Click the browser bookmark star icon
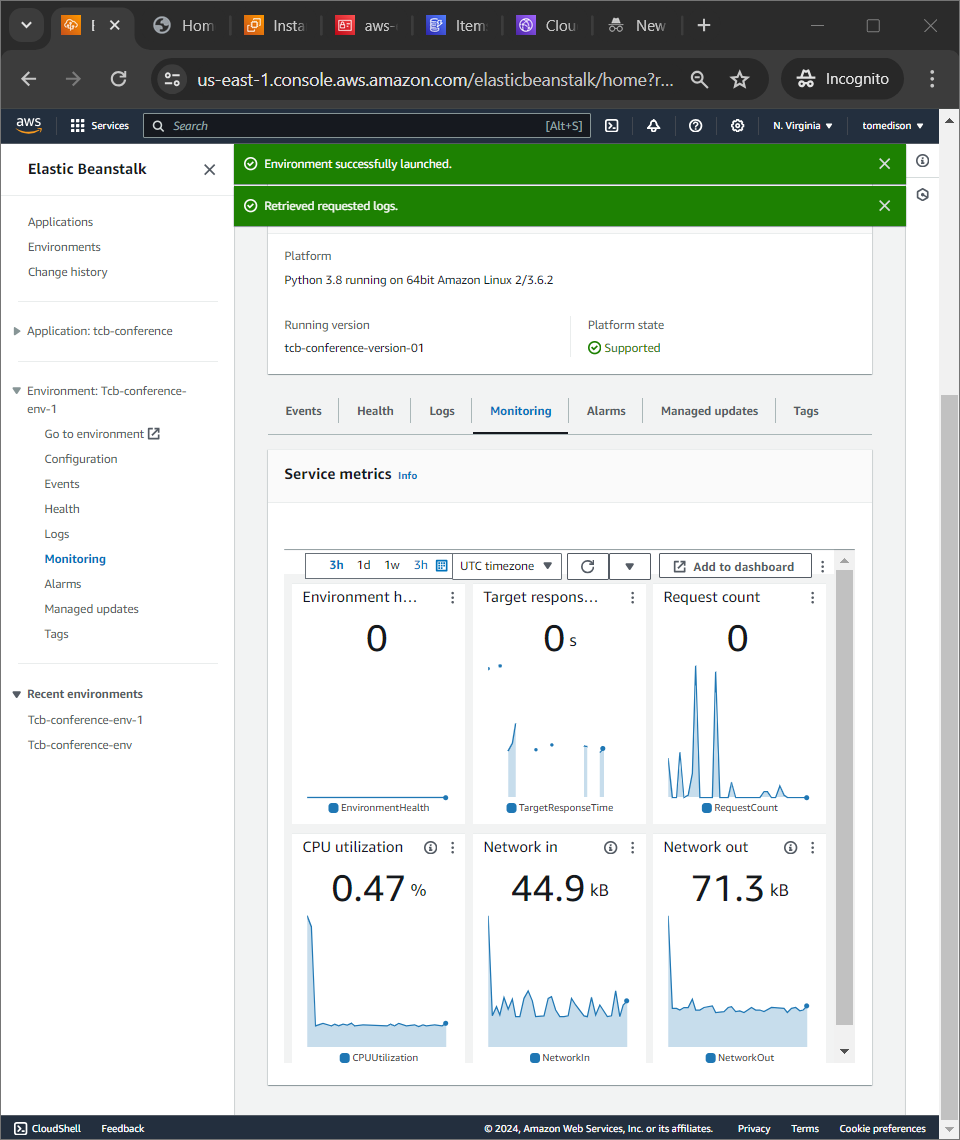This screenshot has height=1140, width=960. point(740,79)
